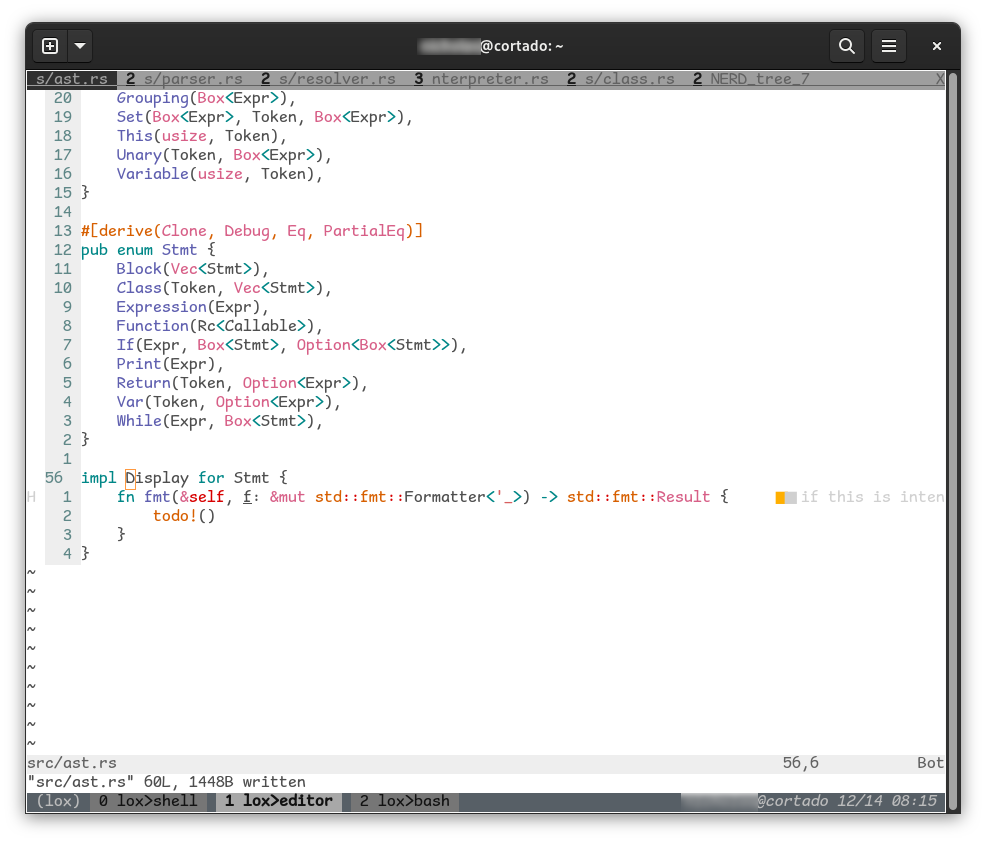Click the orange diagnostic marker square
The image size is (986, 842).
click(x=780, y=497)
